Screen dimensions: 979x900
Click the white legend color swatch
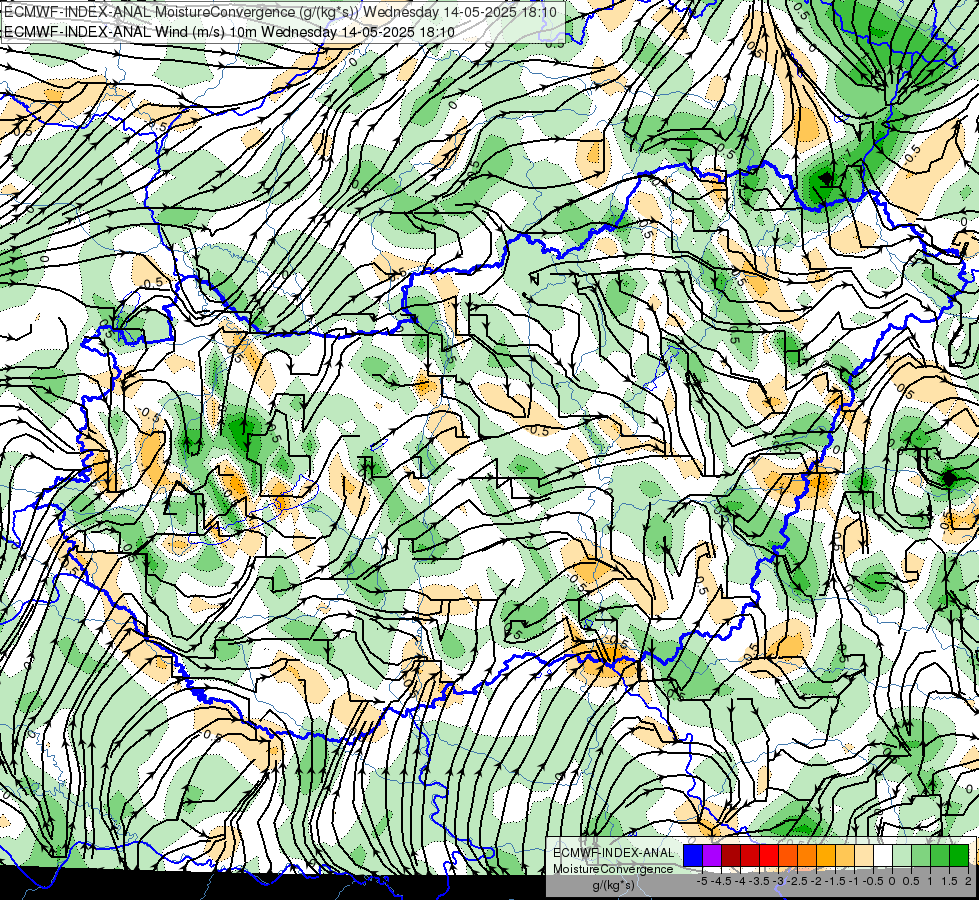coord(883,856)
